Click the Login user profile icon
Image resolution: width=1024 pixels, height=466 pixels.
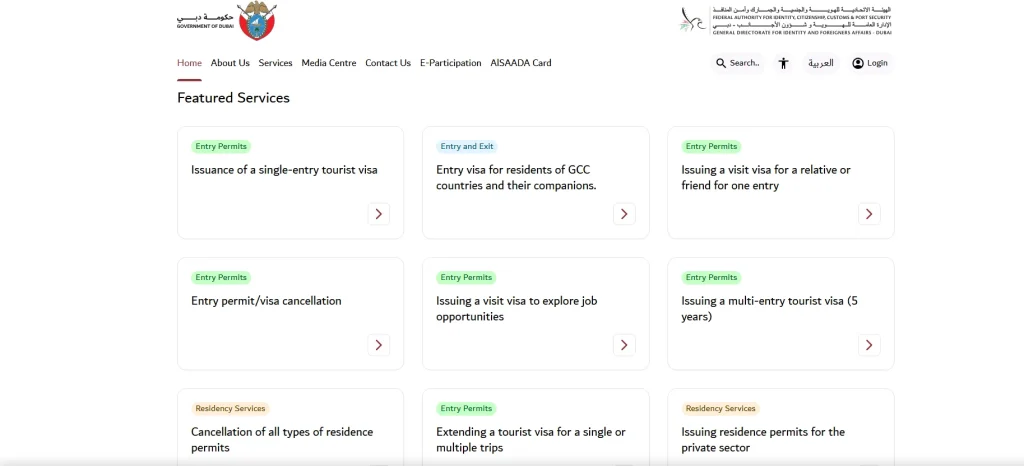pyautogui.click(x=858, y=63)
